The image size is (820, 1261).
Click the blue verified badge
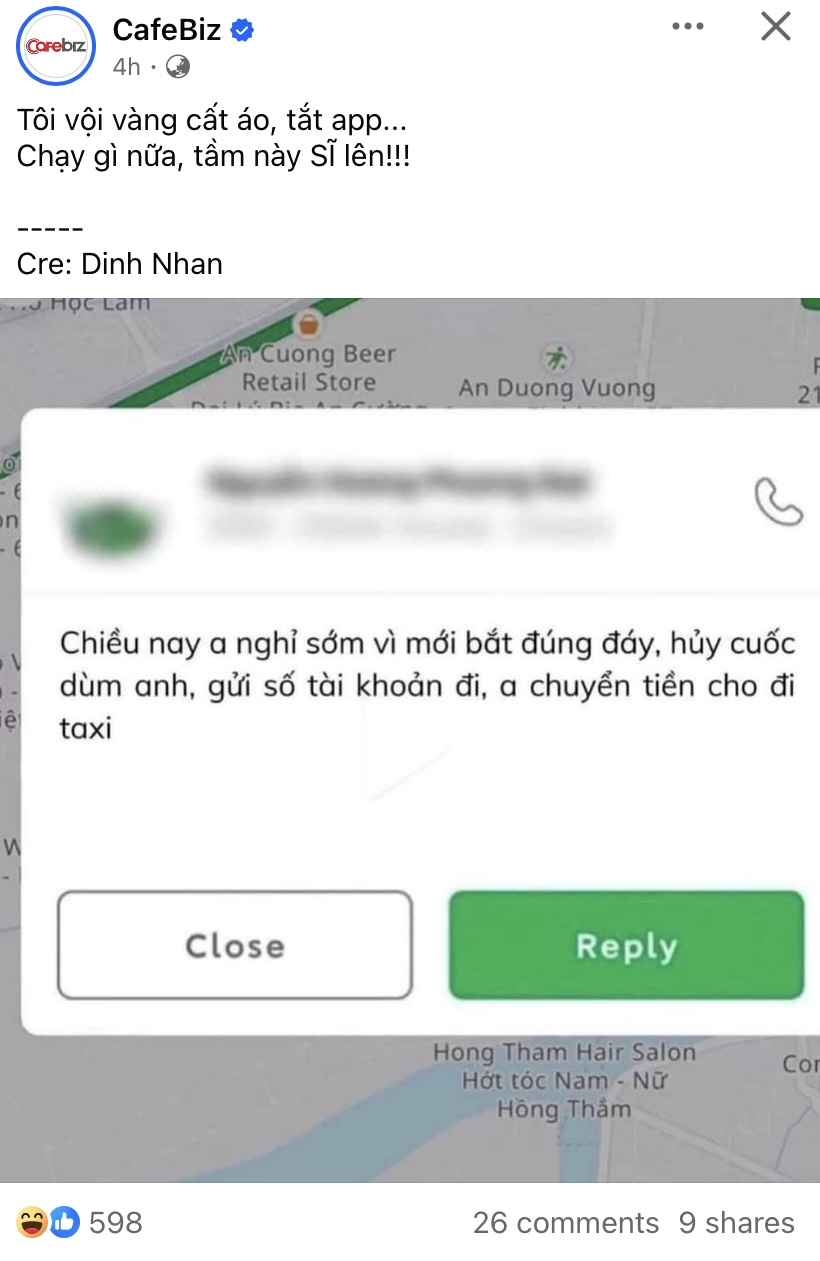242,30
